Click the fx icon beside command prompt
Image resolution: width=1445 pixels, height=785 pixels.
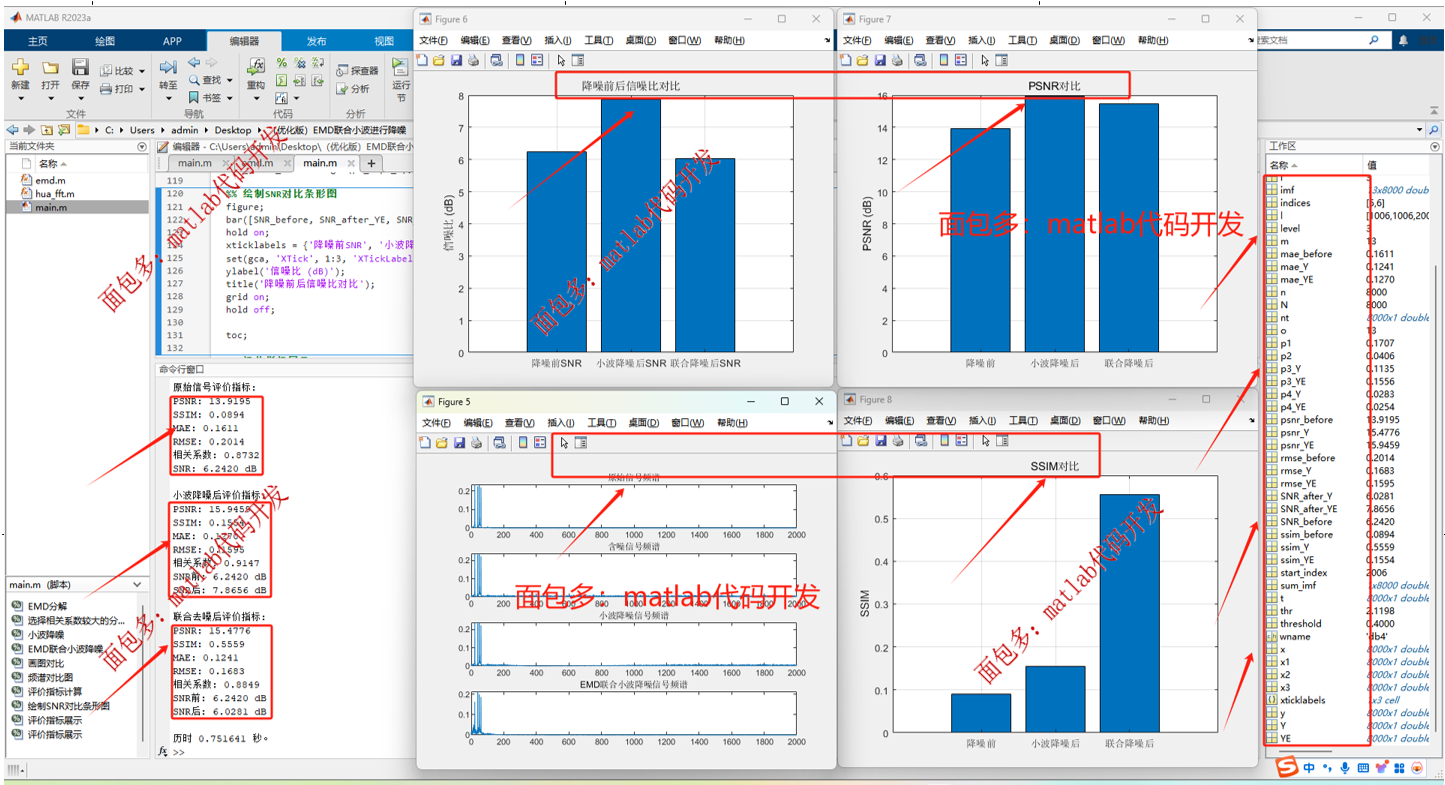[x=164, y=750]
